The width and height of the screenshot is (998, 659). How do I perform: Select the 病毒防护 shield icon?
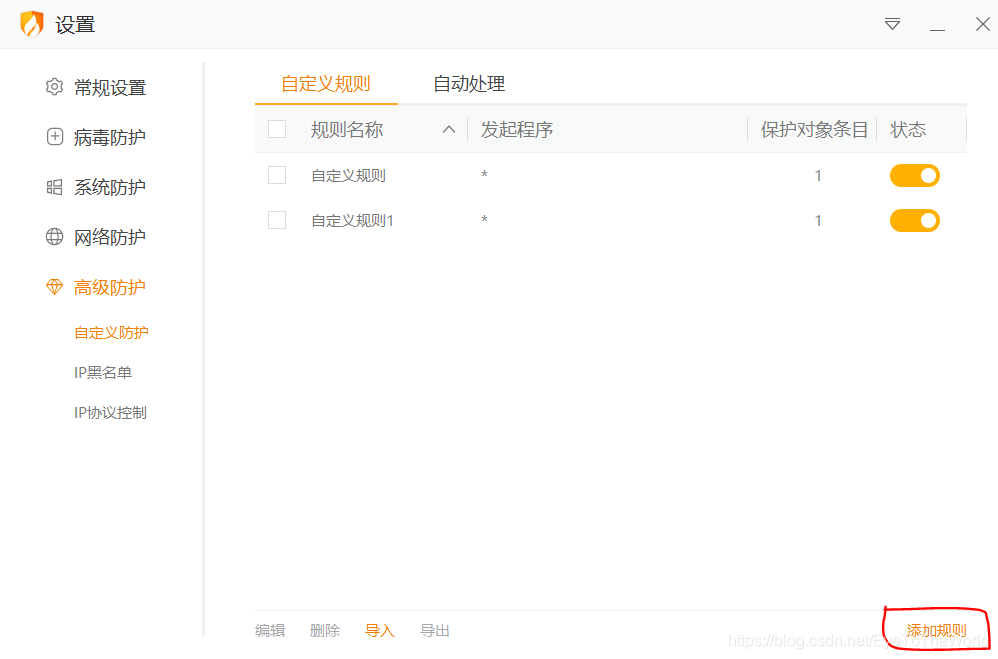pos(54,137)
